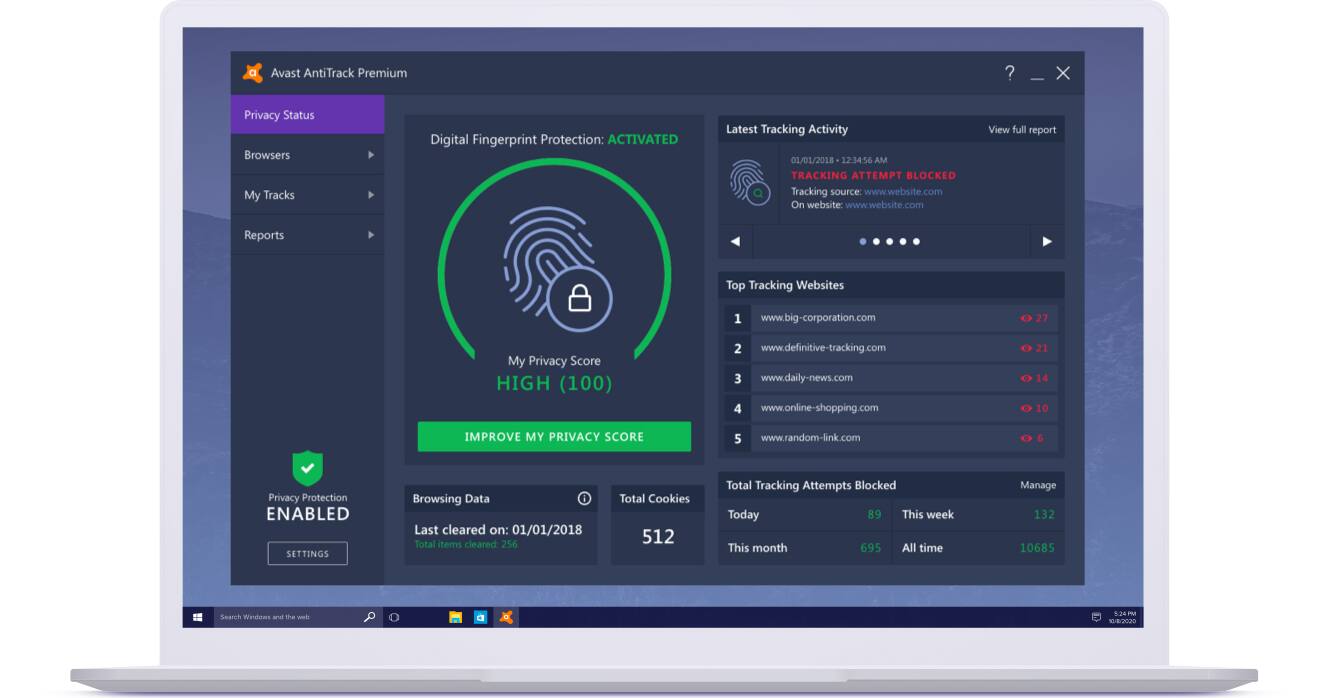Click the eye icon for www.online-shopping.com
The width and height of the screenshot is (1328, 698).
click(1026, 408)
